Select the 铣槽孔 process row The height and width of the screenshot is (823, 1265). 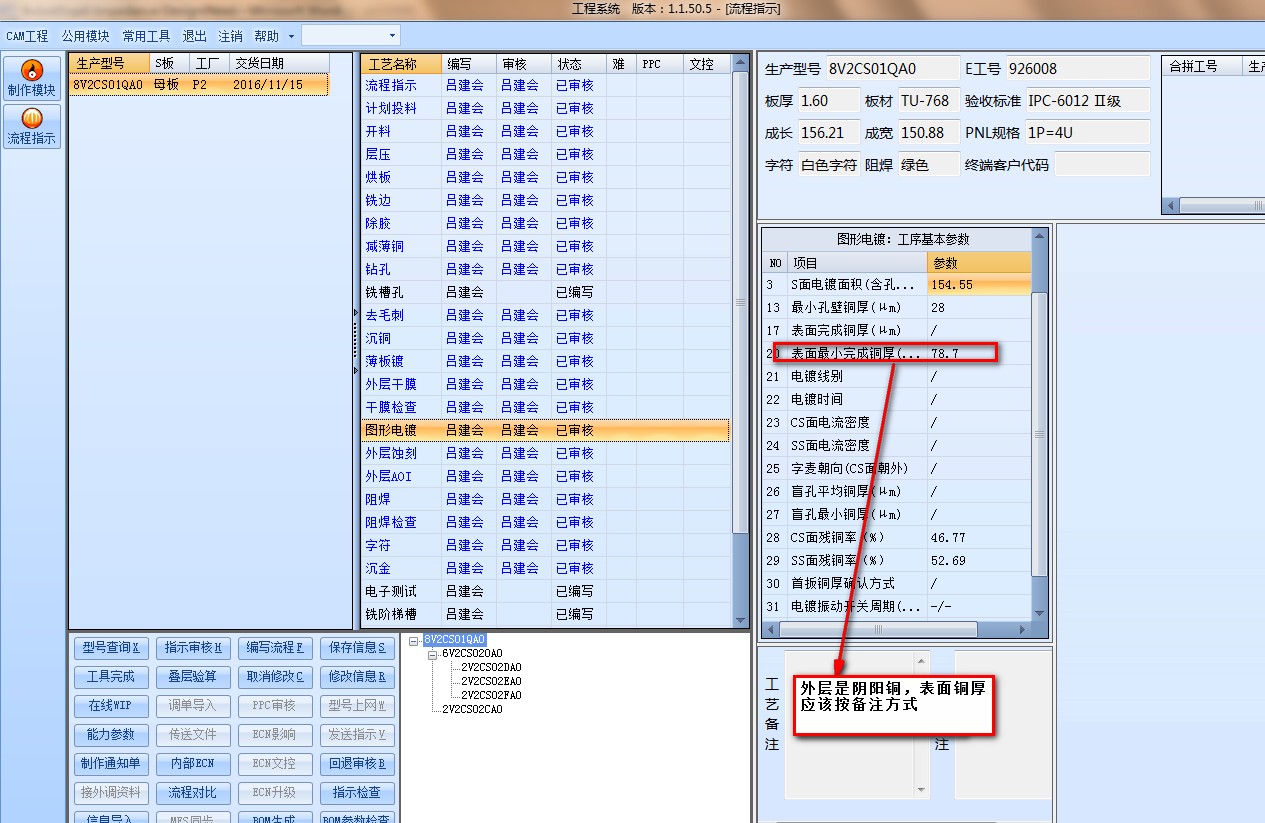546,292
